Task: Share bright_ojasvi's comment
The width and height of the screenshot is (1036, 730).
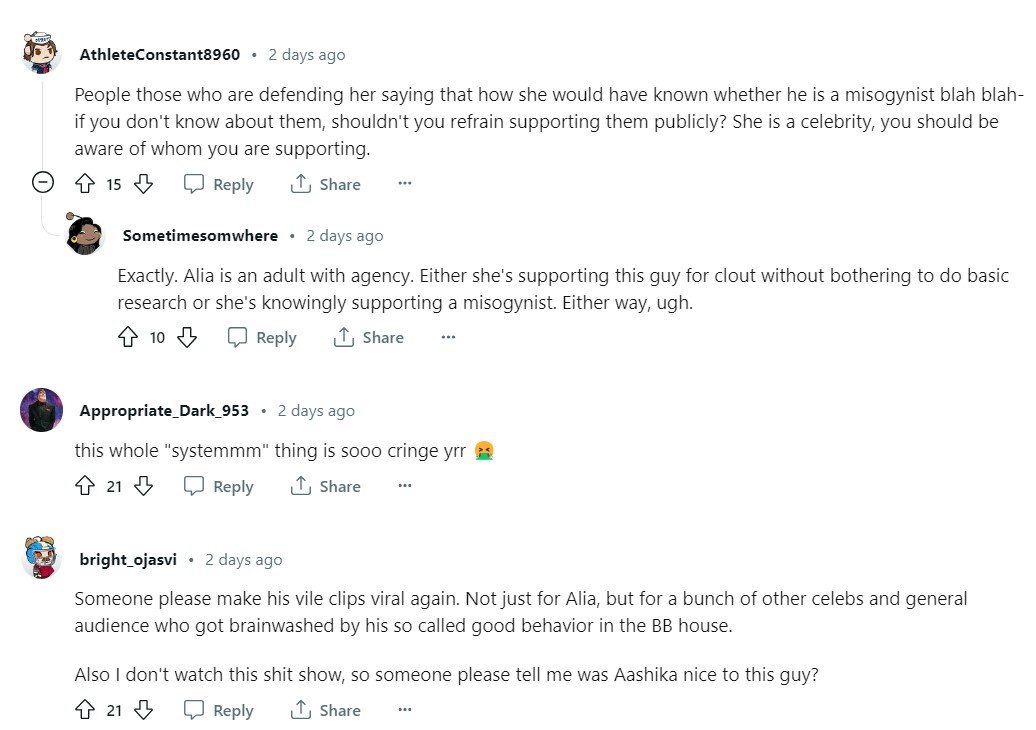Action: [326, 710]
